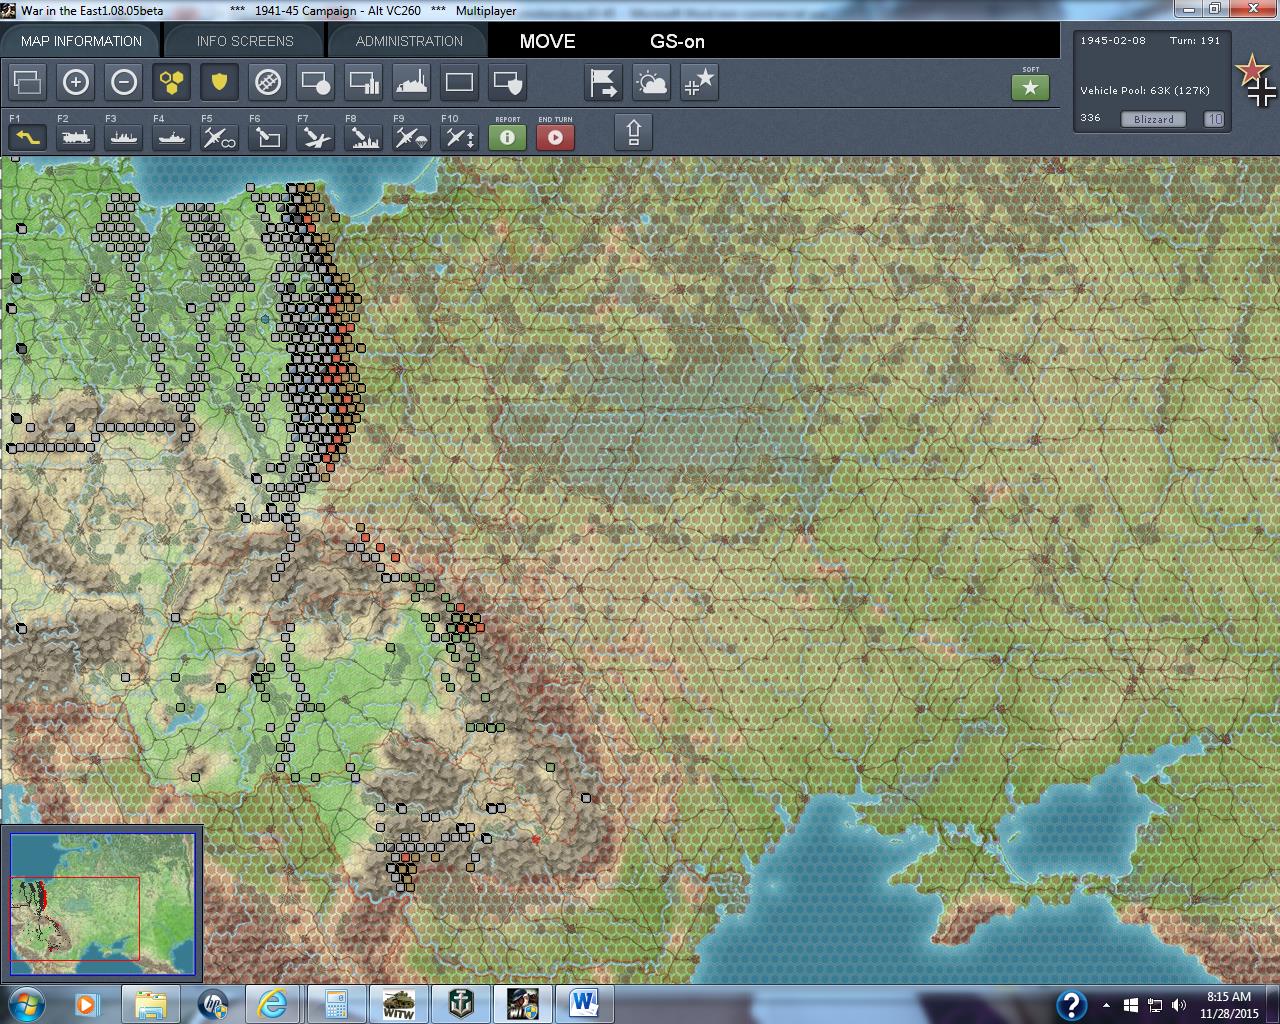Click the upward arrow collapse toolbar icon
The height and width of the screenshot is (1024, 1280).
coord(634,133)
